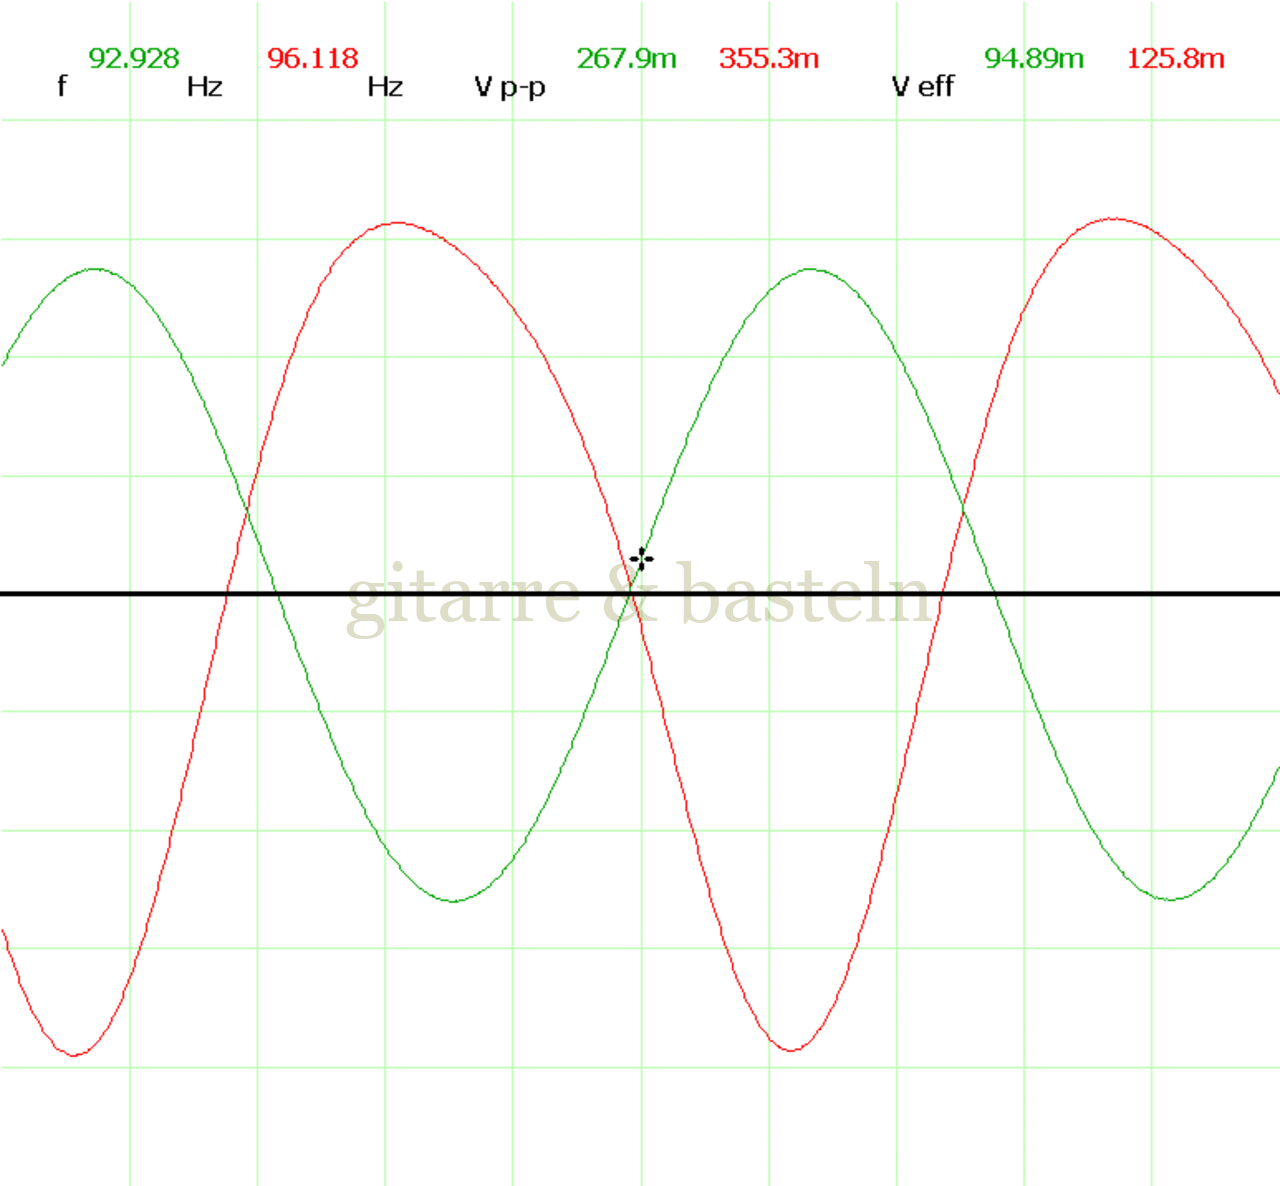The width and height of the screenshot is (1280, 1186).
Task: Click the black crosshair marker at center
Action: point(642,558)
